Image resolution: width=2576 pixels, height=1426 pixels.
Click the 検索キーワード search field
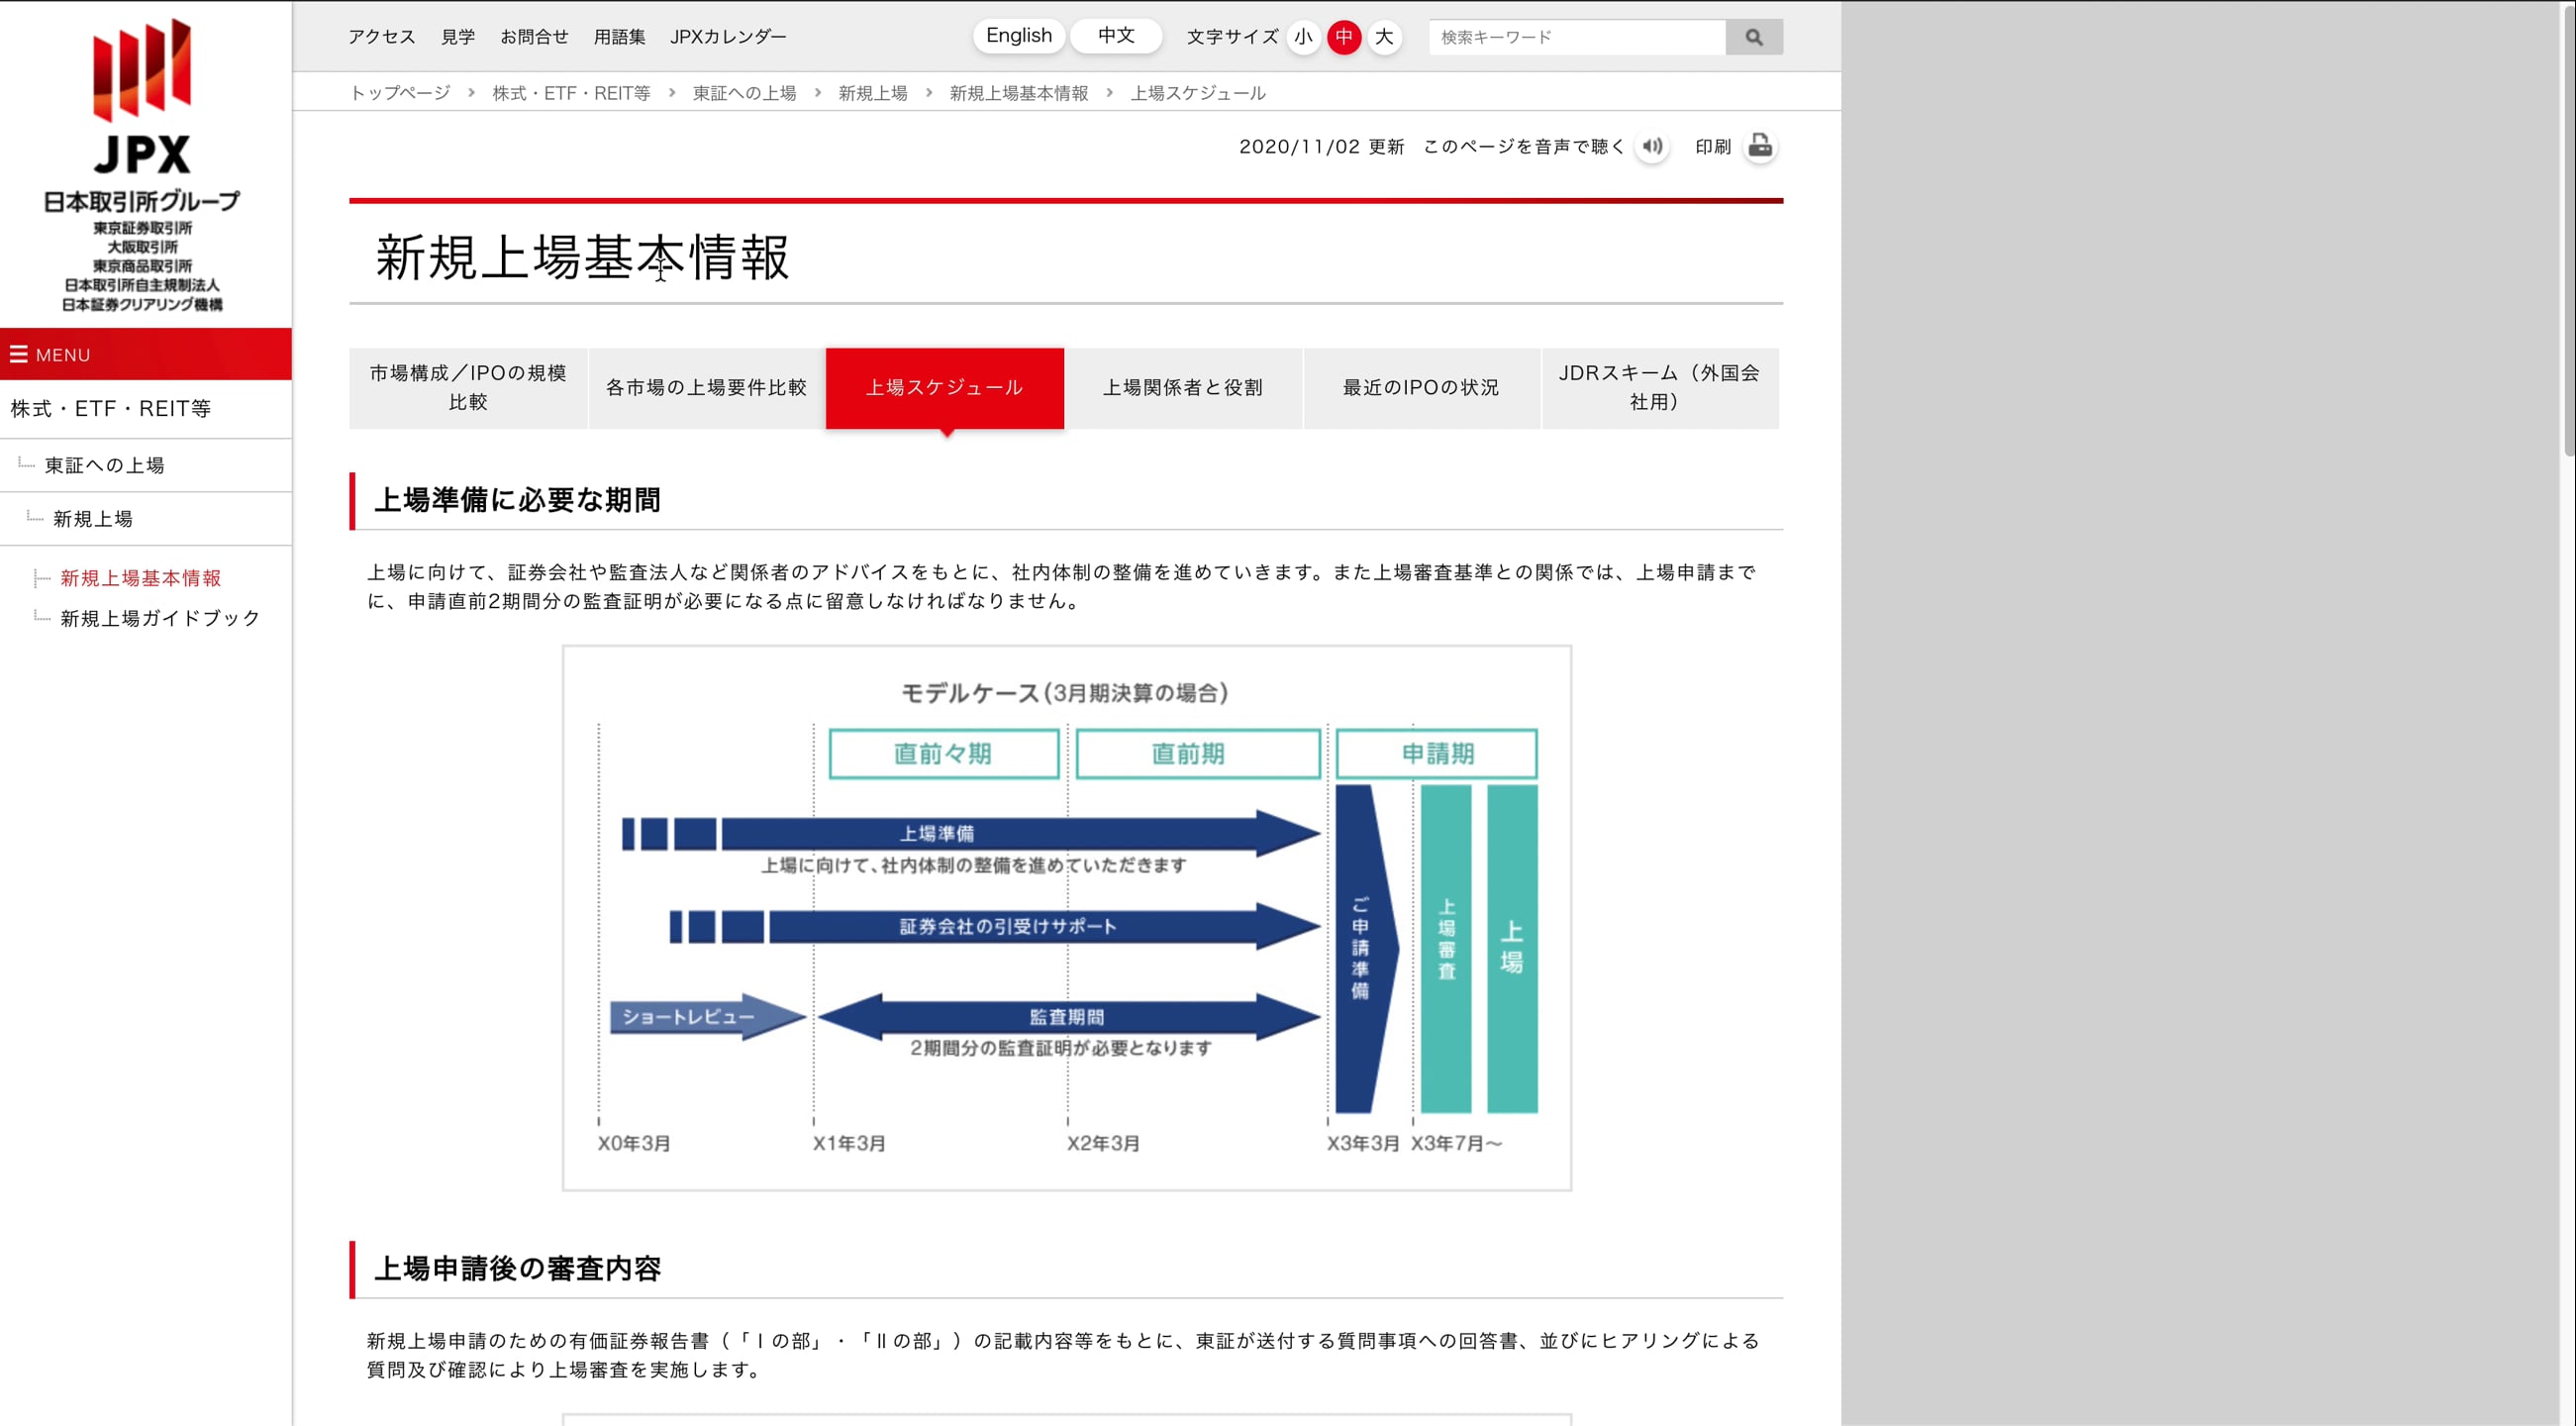1576,37
